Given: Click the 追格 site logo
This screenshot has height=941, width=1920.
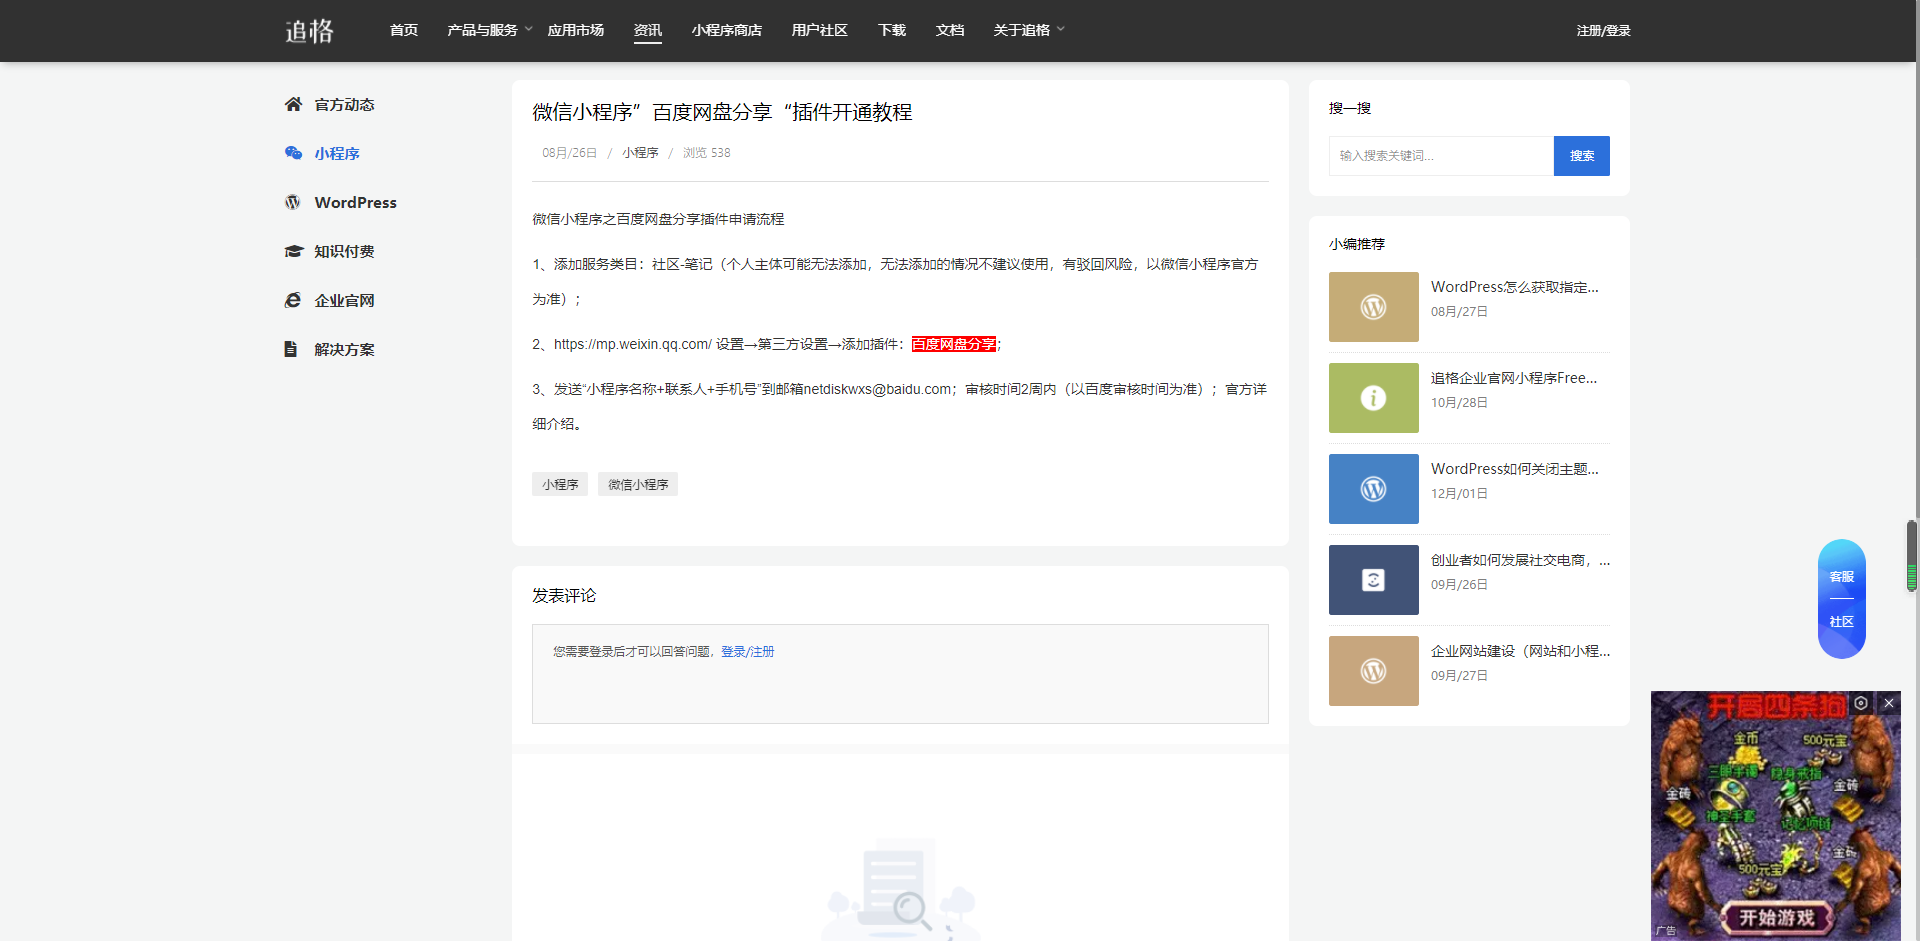Looking at the screenshot, I should pos(310,31).
